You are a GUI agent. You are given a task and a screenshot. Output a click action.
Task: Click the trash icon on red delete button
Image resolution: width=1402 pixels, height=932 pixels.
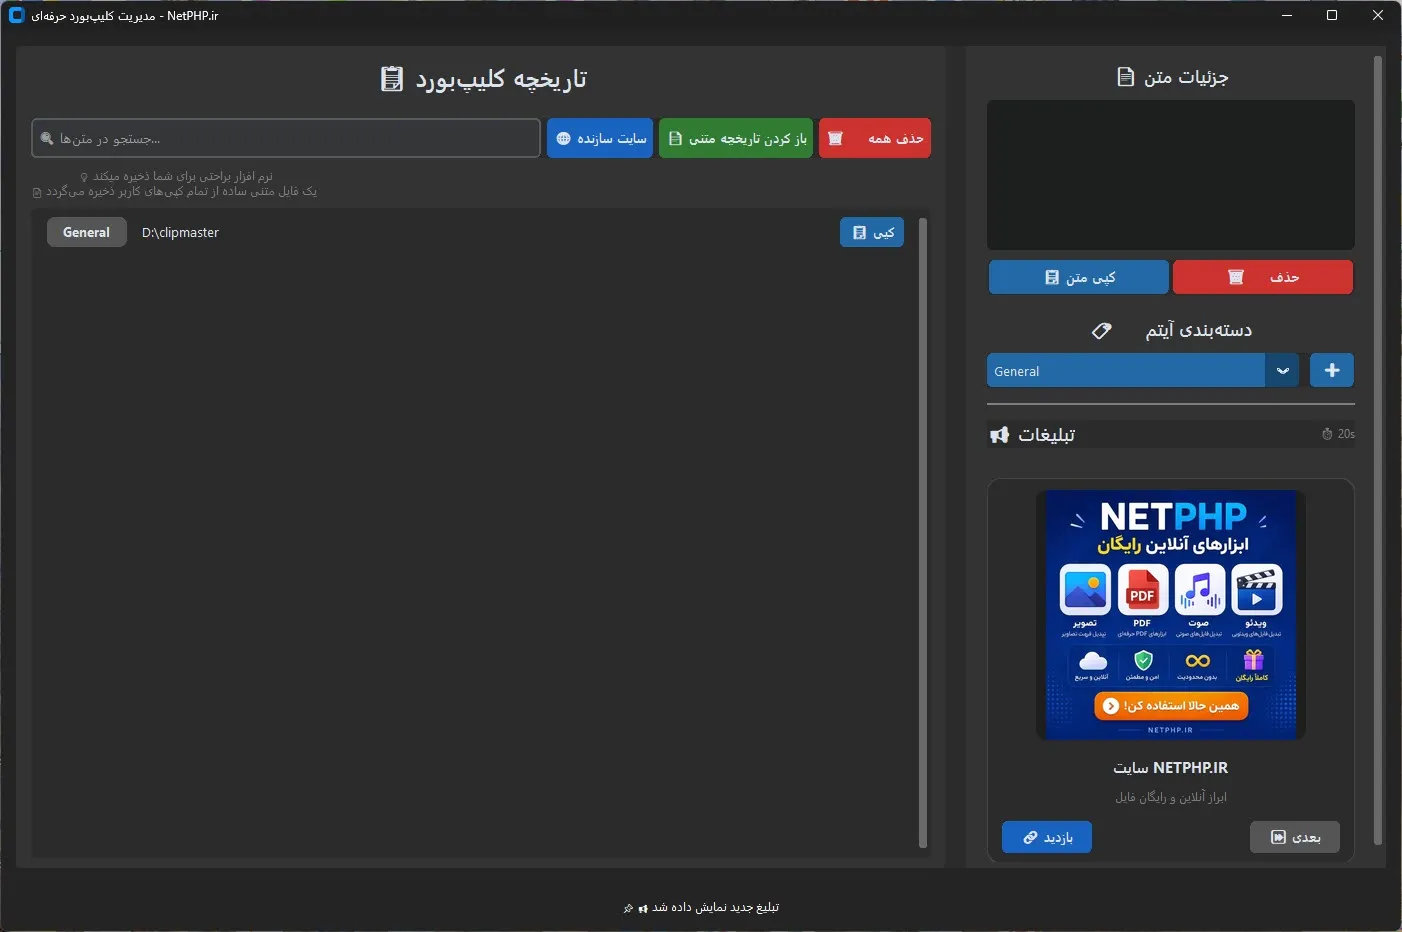tap(1236, 277)
